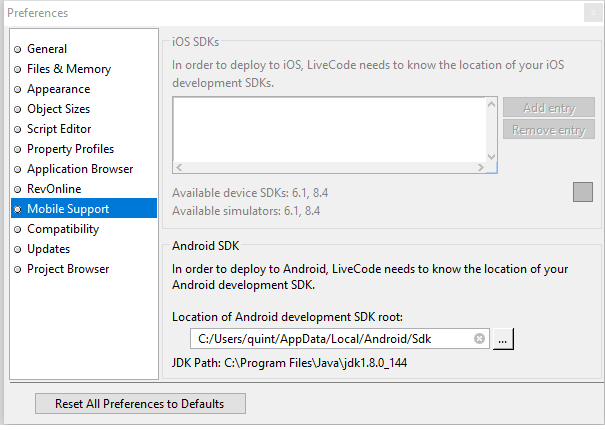The image size is (605, 430).
Task: Clear the Android SDK path field
Action: [x=479, y=339]
